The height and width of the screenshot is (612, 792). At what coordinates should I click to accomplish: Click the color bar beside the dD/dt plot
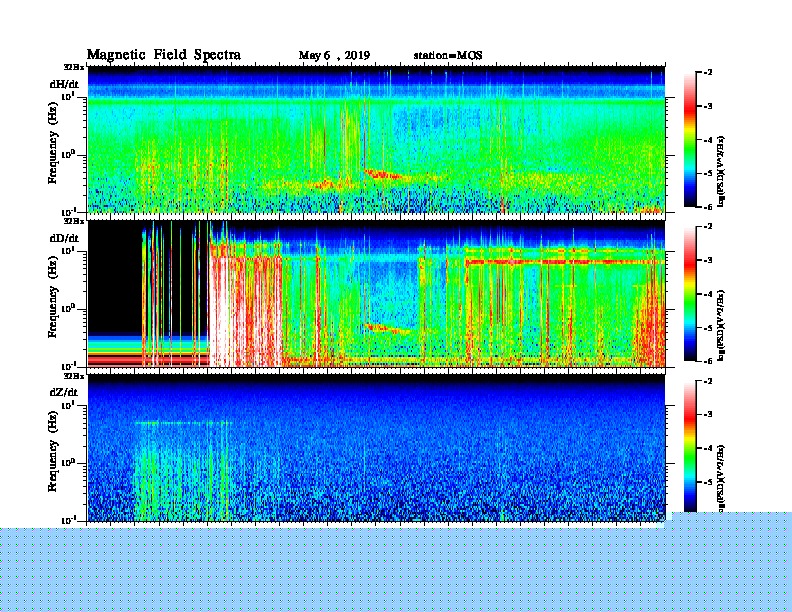[x=690, y=293]
